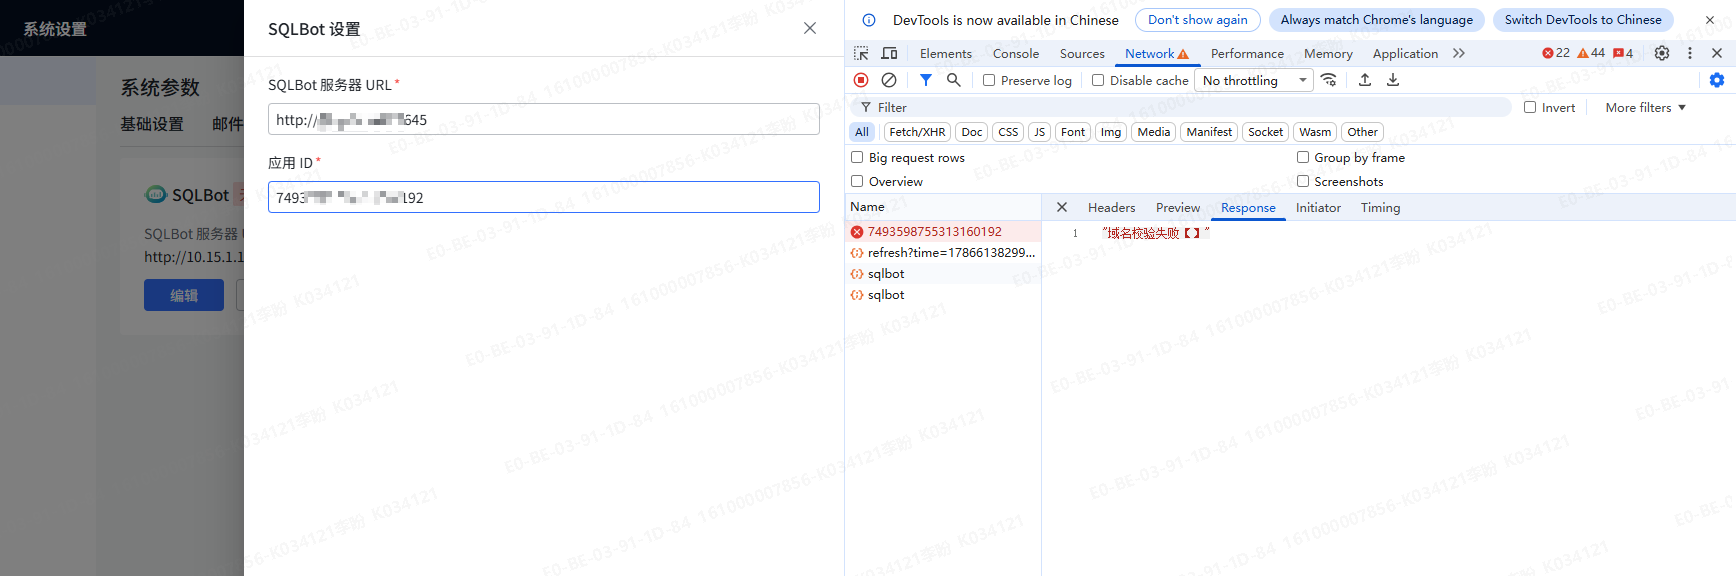Click Switch DevTools to Chinese button
Viewport: 1736px width, 576px height.
(1583, 20)
